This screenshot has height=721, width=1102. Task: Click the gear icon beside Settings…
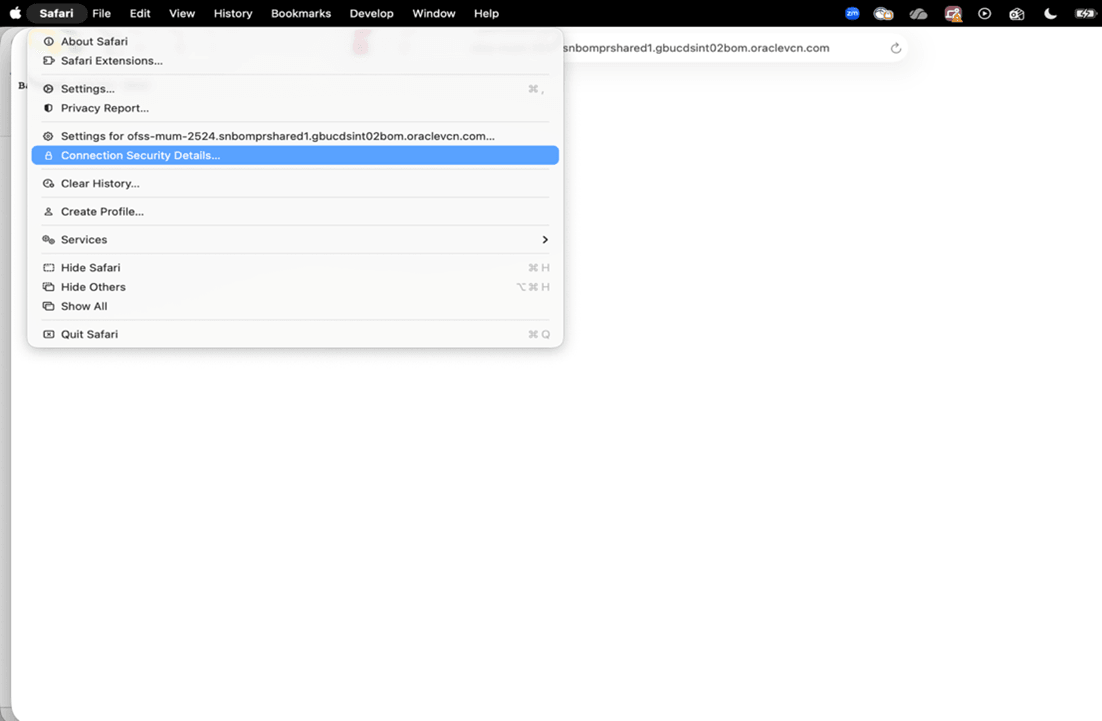point(48,89)
